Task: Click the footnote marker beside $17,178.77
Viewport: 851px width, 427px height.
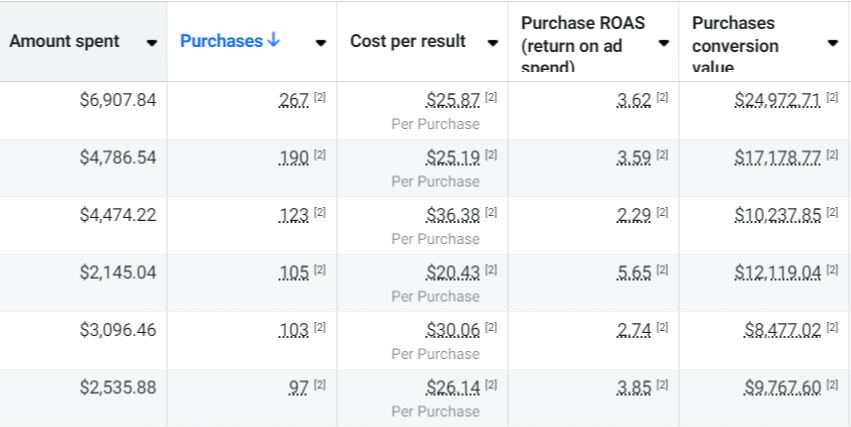Action: pyautogui.click(x=832, y=156)
